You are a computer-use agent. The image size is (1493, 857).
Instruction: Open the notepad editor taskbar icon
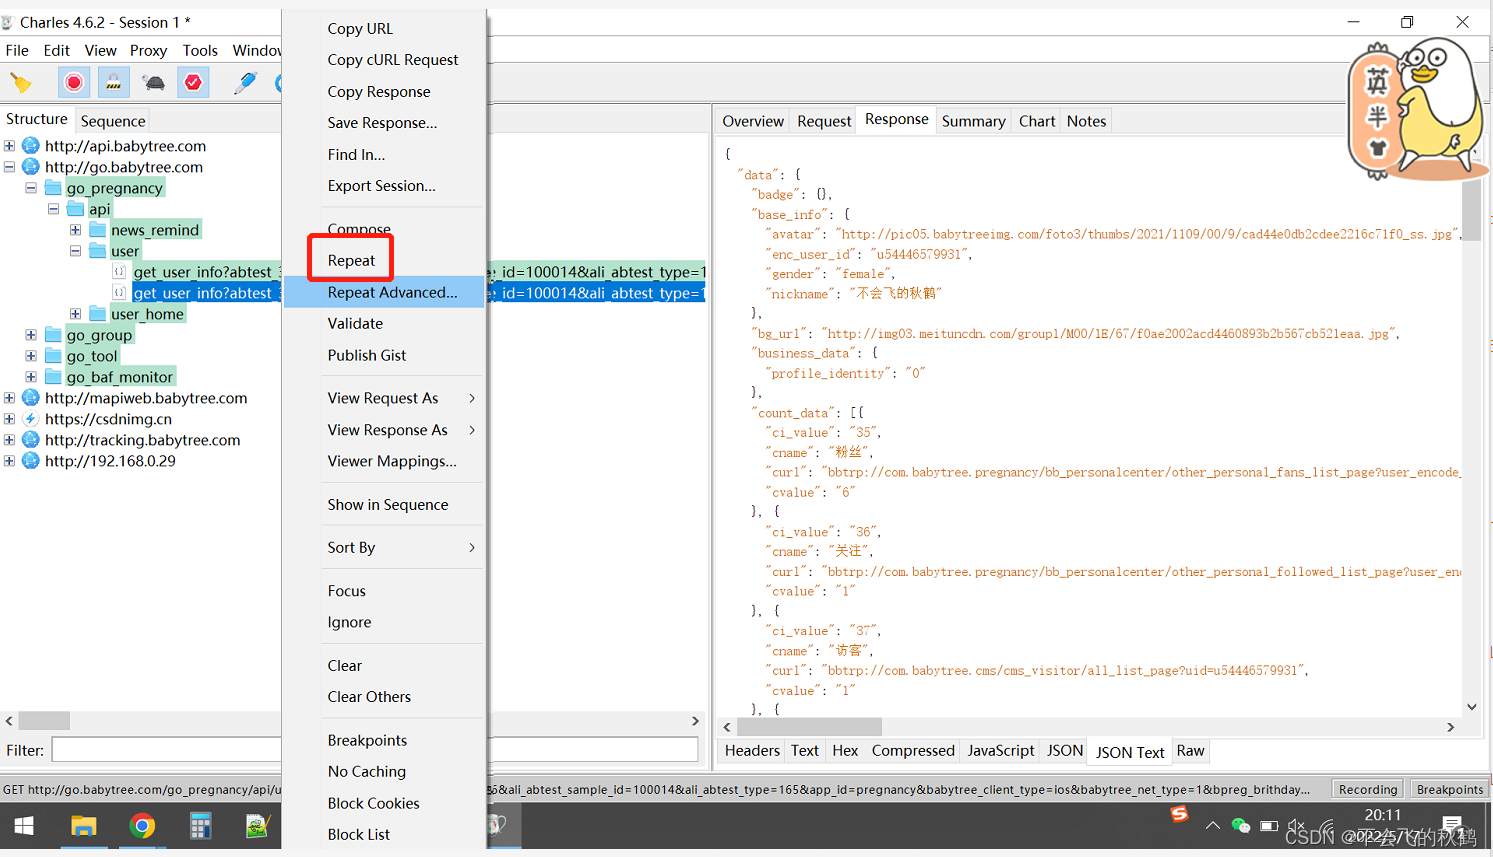[258, 826]
